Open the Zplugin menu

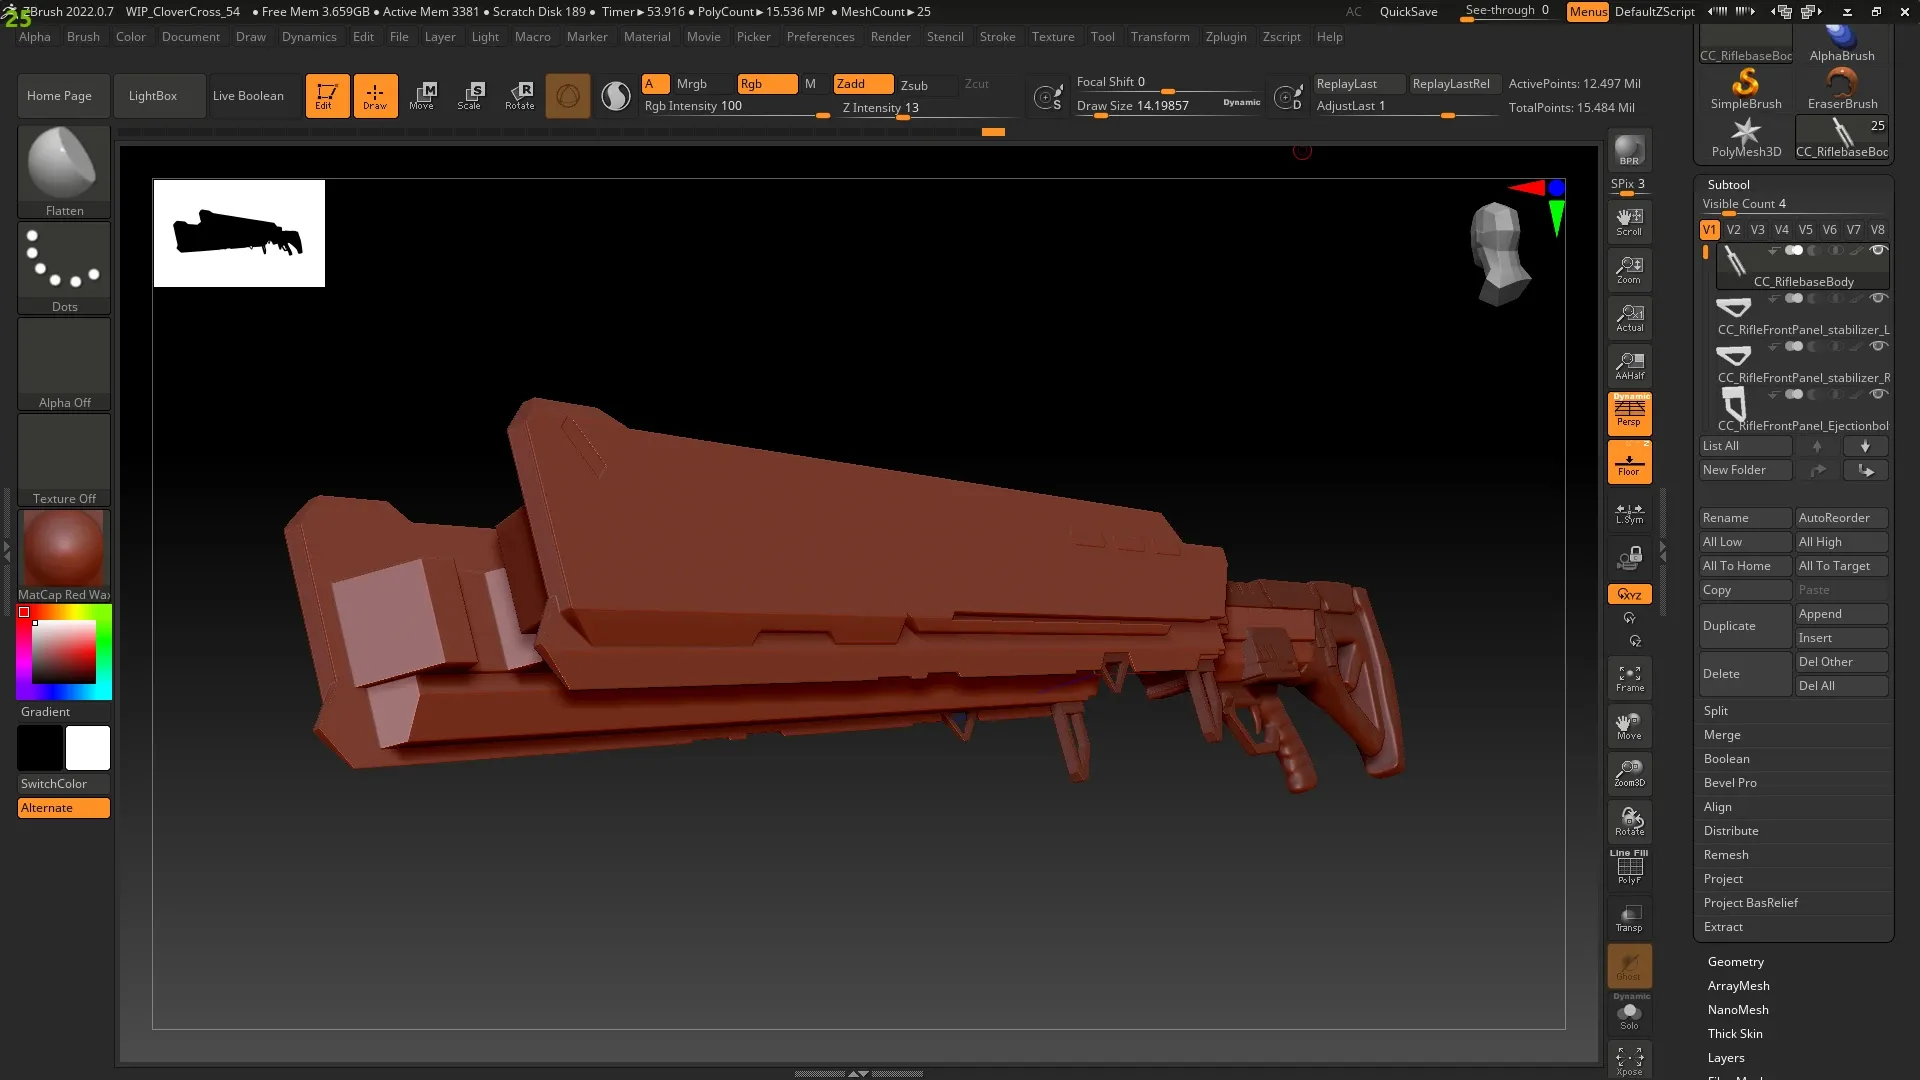point(1226,37)
